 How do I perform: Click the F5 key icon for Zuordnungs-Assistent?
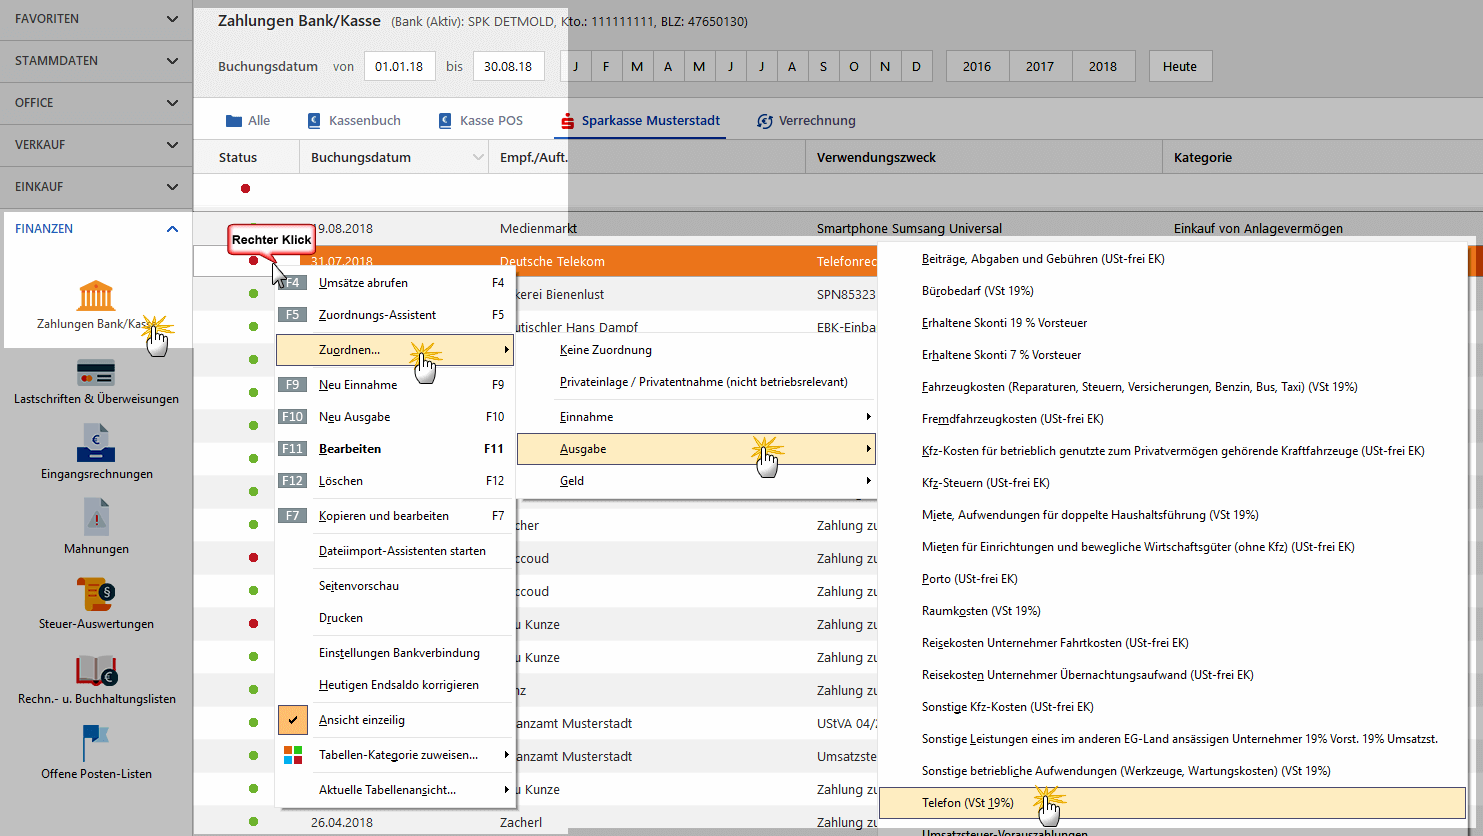point(292,314)
